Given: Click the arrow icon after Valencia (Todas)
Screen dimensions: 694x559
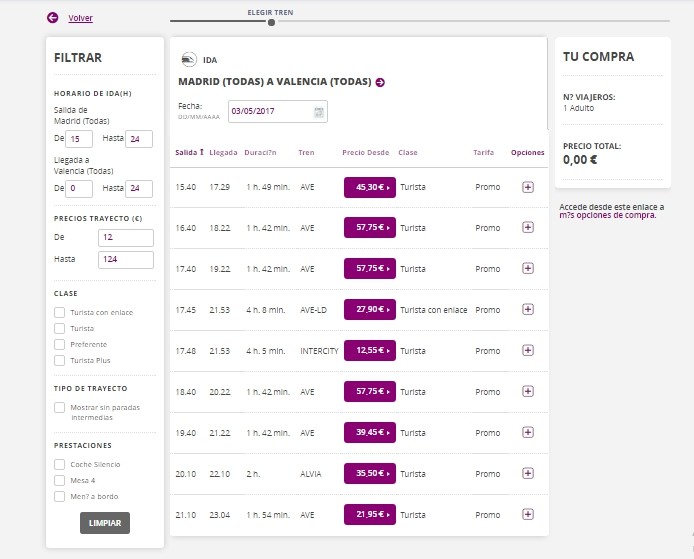Looking at the screenshot, I should click(x=380, y=82).
